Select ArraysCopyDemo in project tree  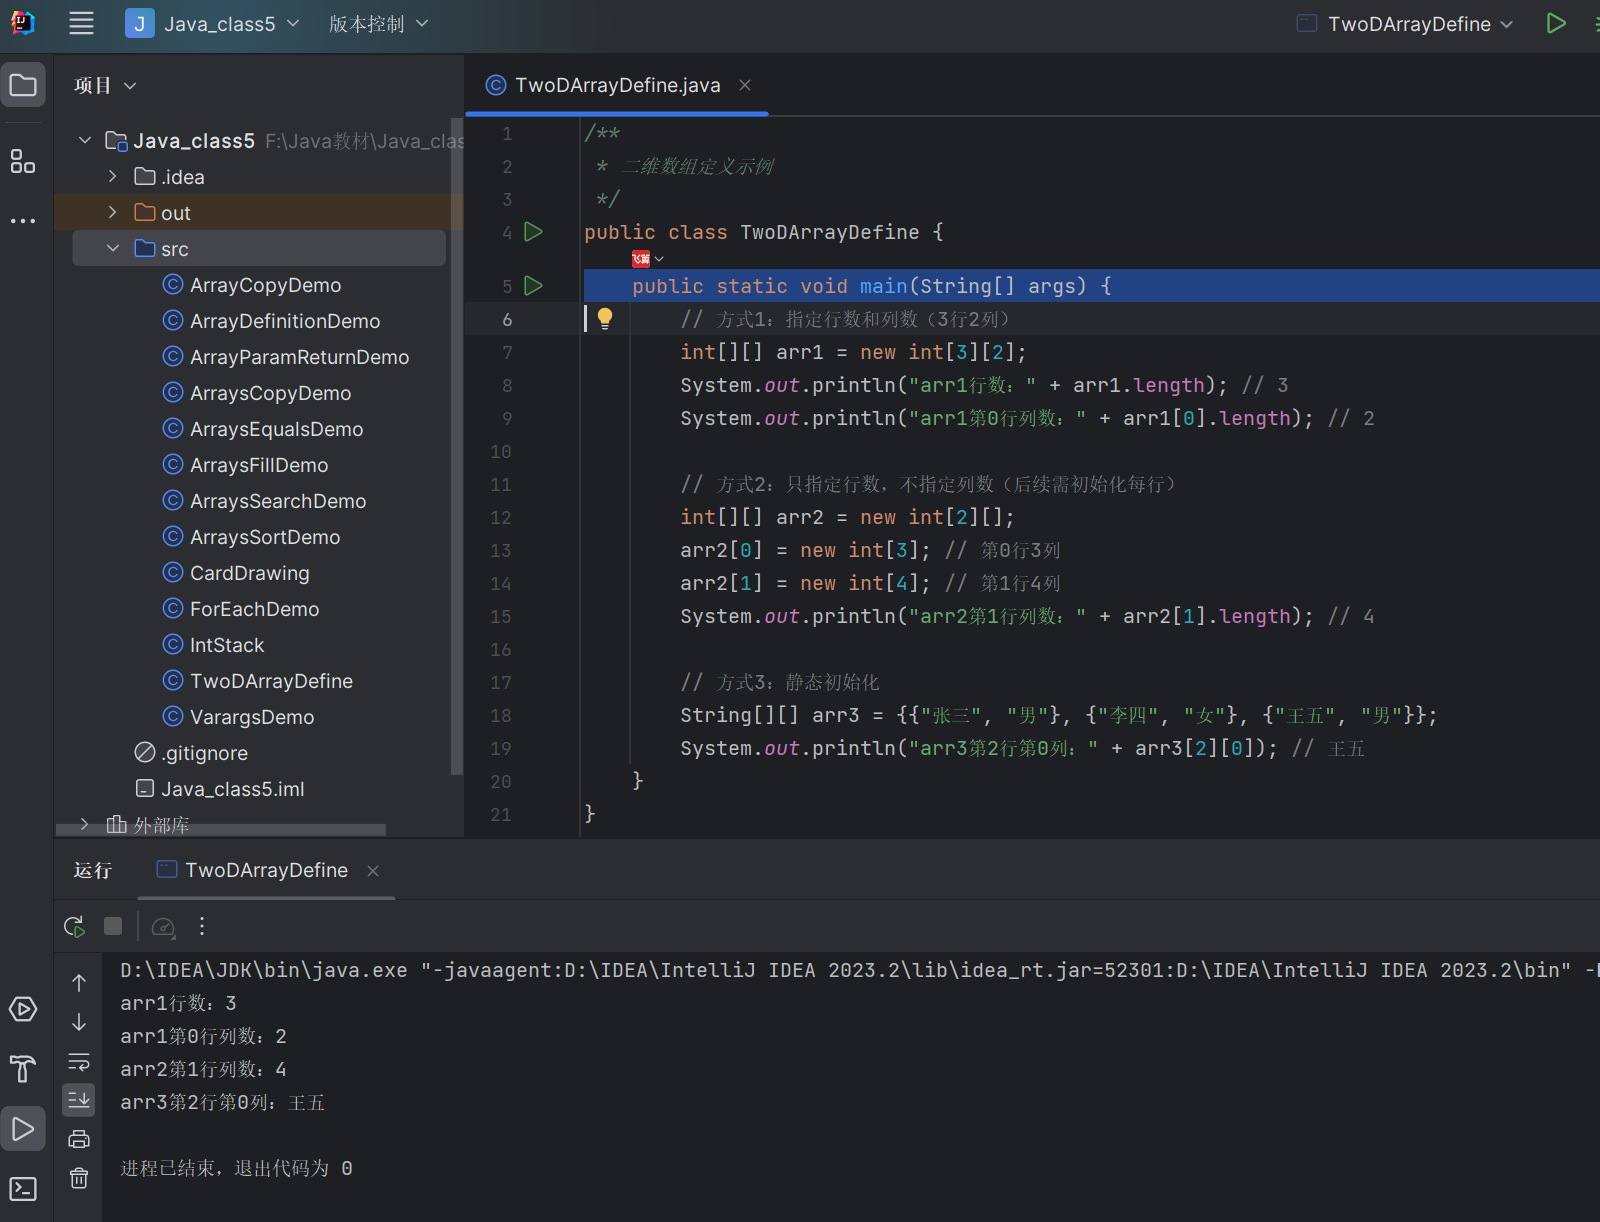coord(271,393)
